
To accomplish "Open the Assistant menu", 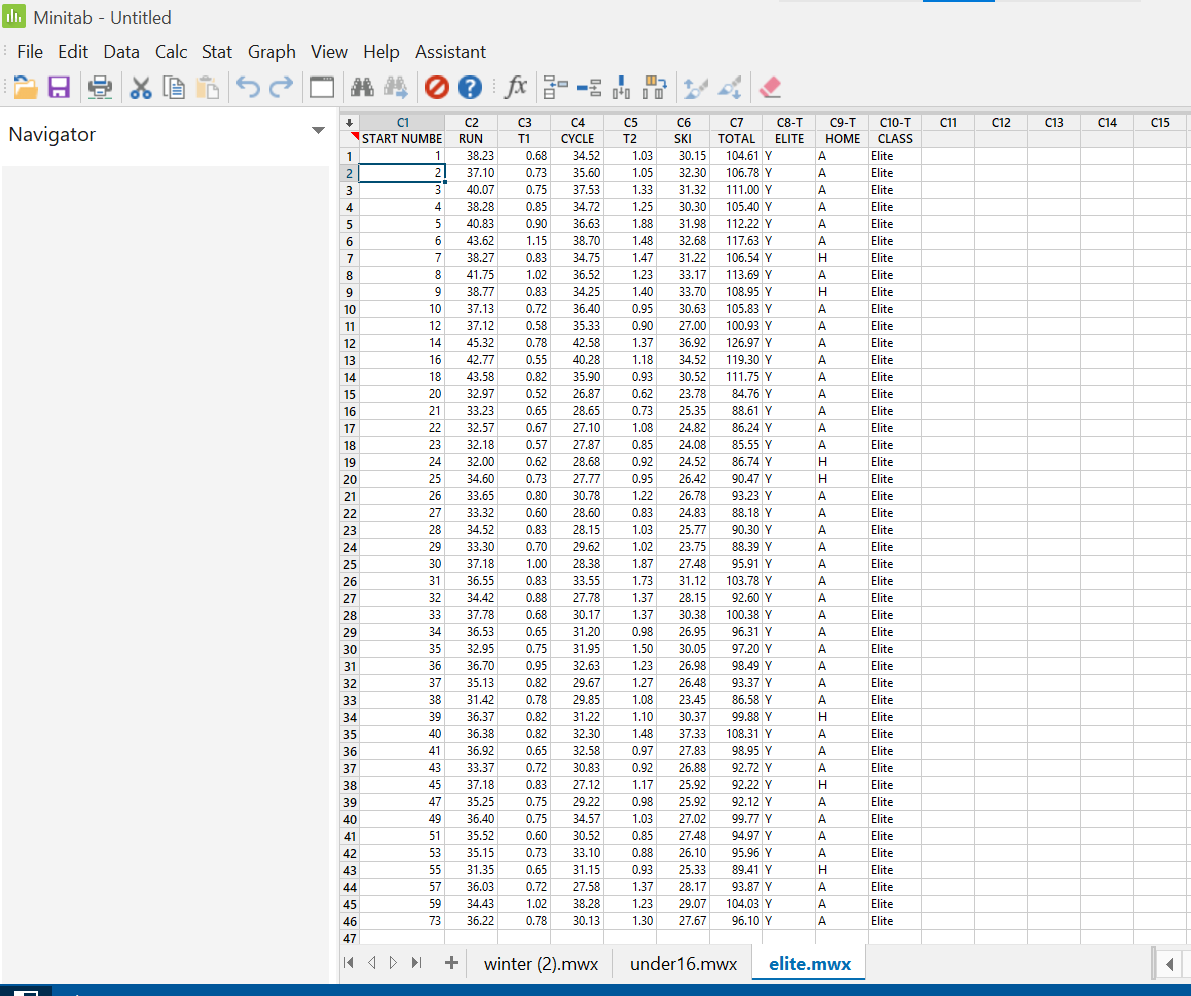I will pyautogui.click(x=450, y=51).
